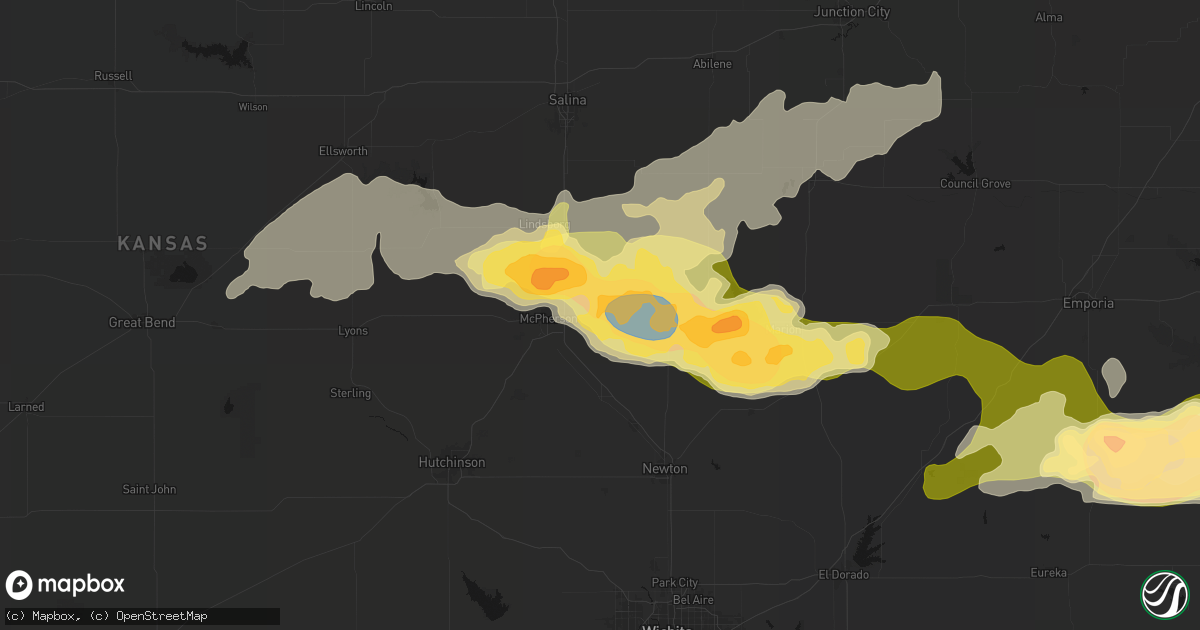
Task: Click the Eureka town label
Action: pyautogui.click(x=1049, y=573)
